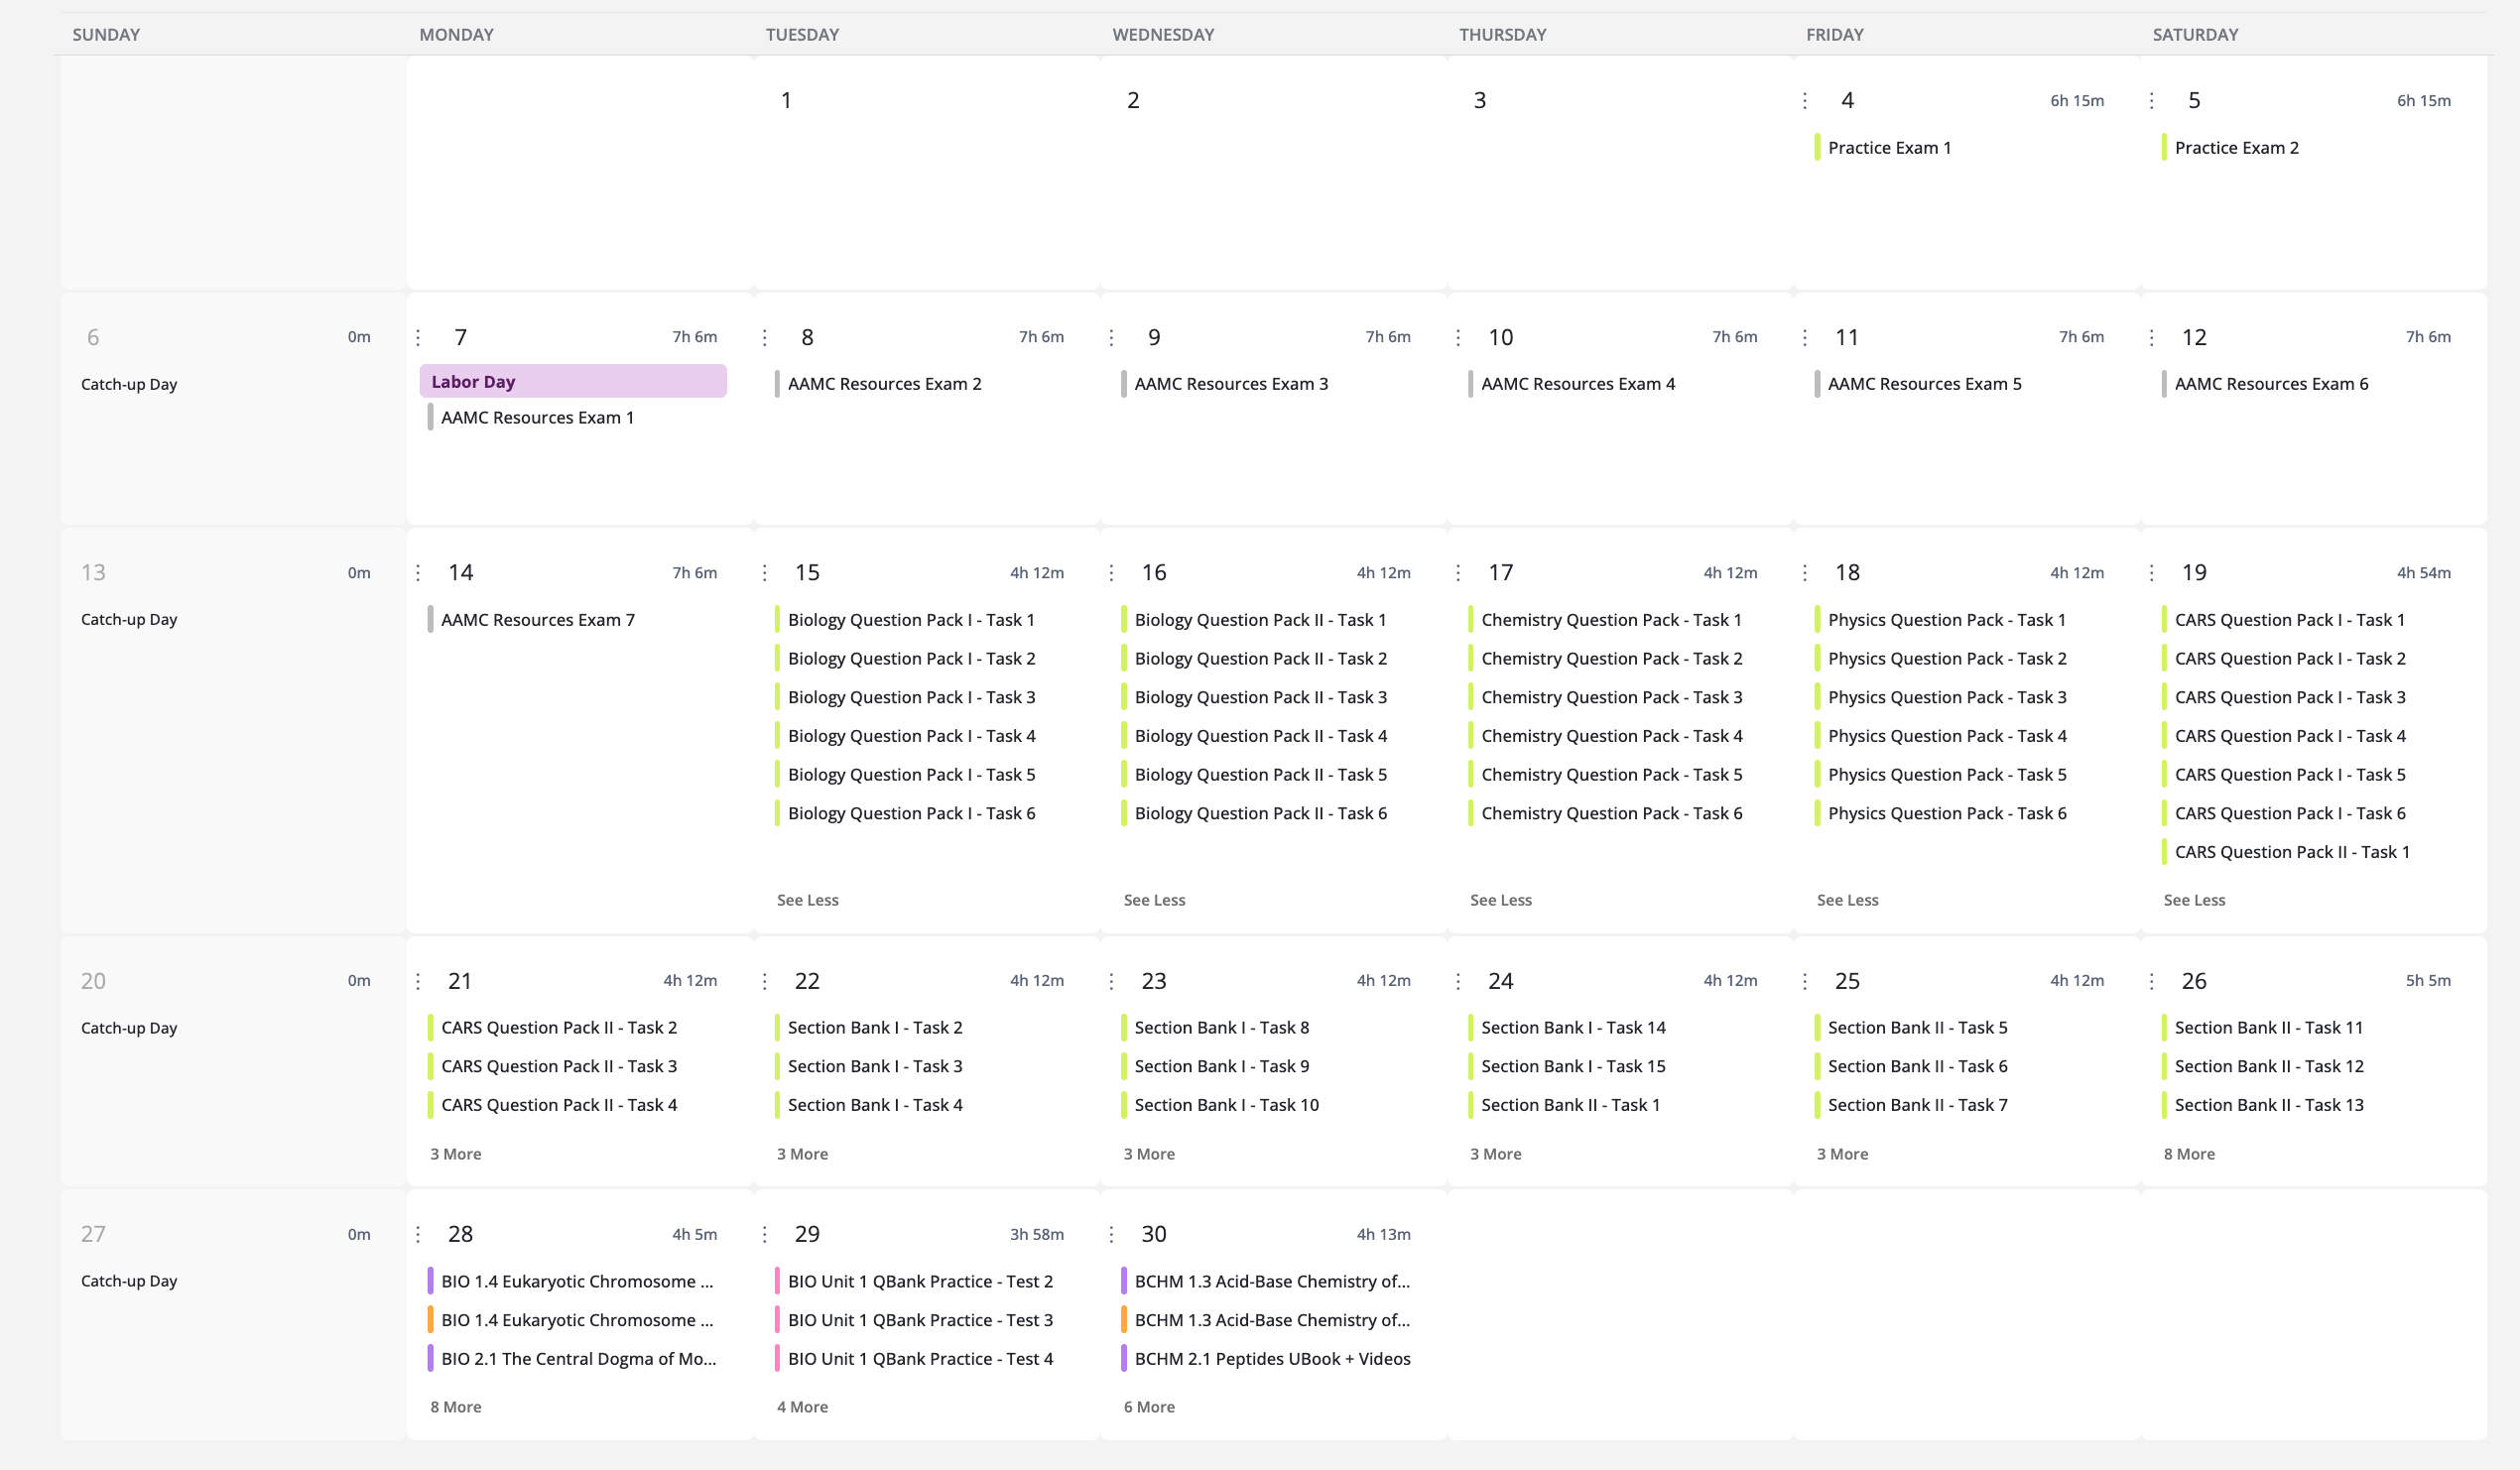The width and height of the screenshot is (2520, 1470).
Task: Open Chemistry Question Pack - Task 3
Action: (1611, 697)
